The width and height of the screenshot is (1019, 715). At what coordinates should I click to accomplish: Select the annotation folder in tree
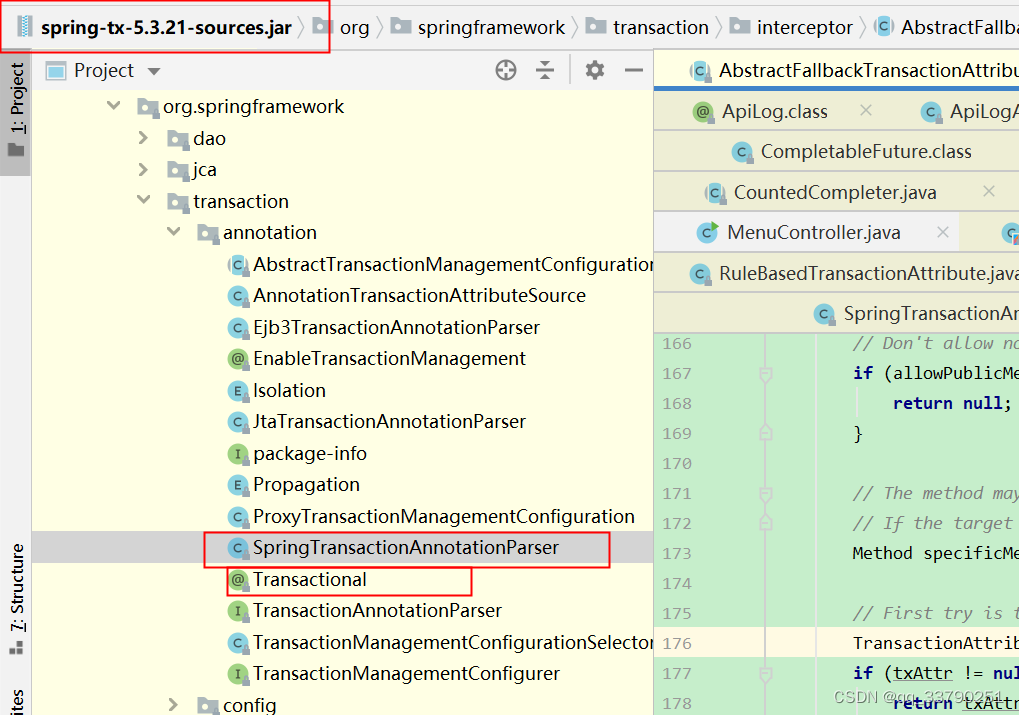coord(257,233)
